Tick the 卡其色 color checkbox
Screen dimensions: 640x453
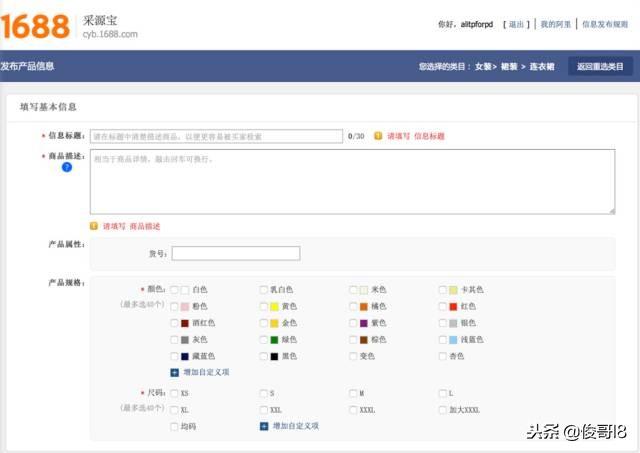coord(443,290)
